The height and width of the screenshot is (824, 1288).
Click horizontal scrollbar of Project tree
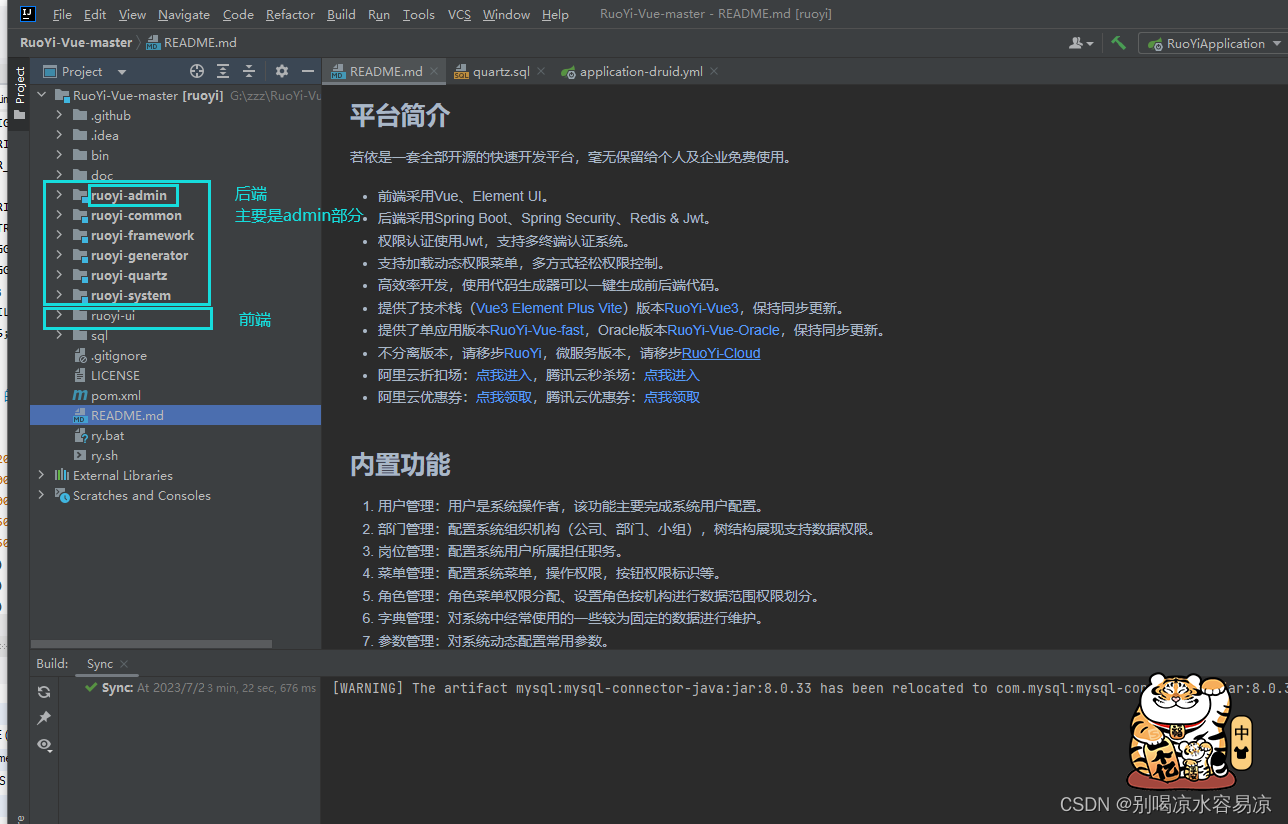coord(151,644)
